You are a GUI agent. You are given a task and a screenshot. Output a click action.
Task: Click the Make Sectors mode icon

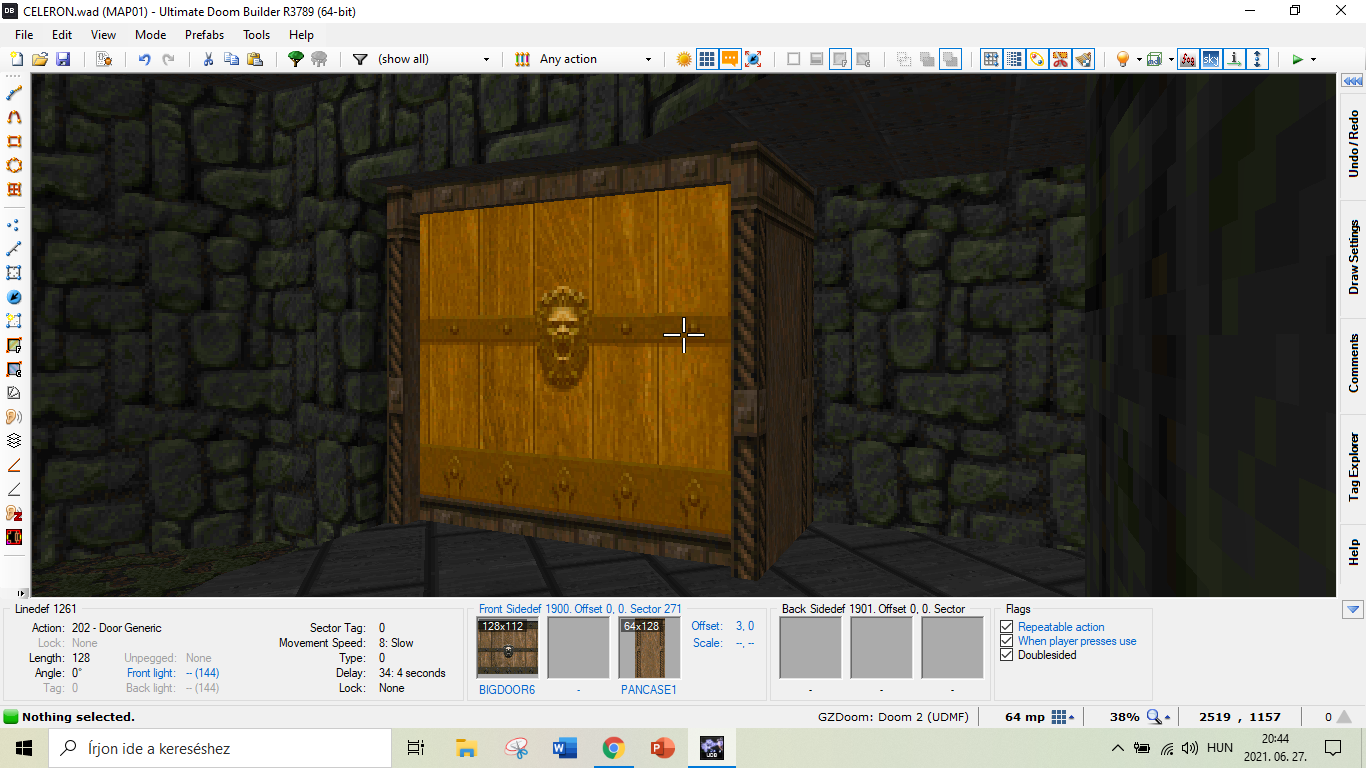pyautogui.click(x=15, y=321)
